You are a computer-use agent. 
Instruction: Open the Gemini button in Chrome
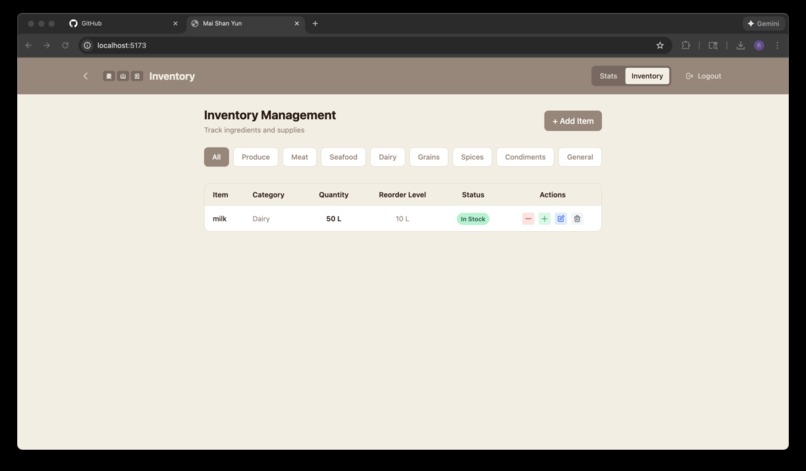click(763, 23)
